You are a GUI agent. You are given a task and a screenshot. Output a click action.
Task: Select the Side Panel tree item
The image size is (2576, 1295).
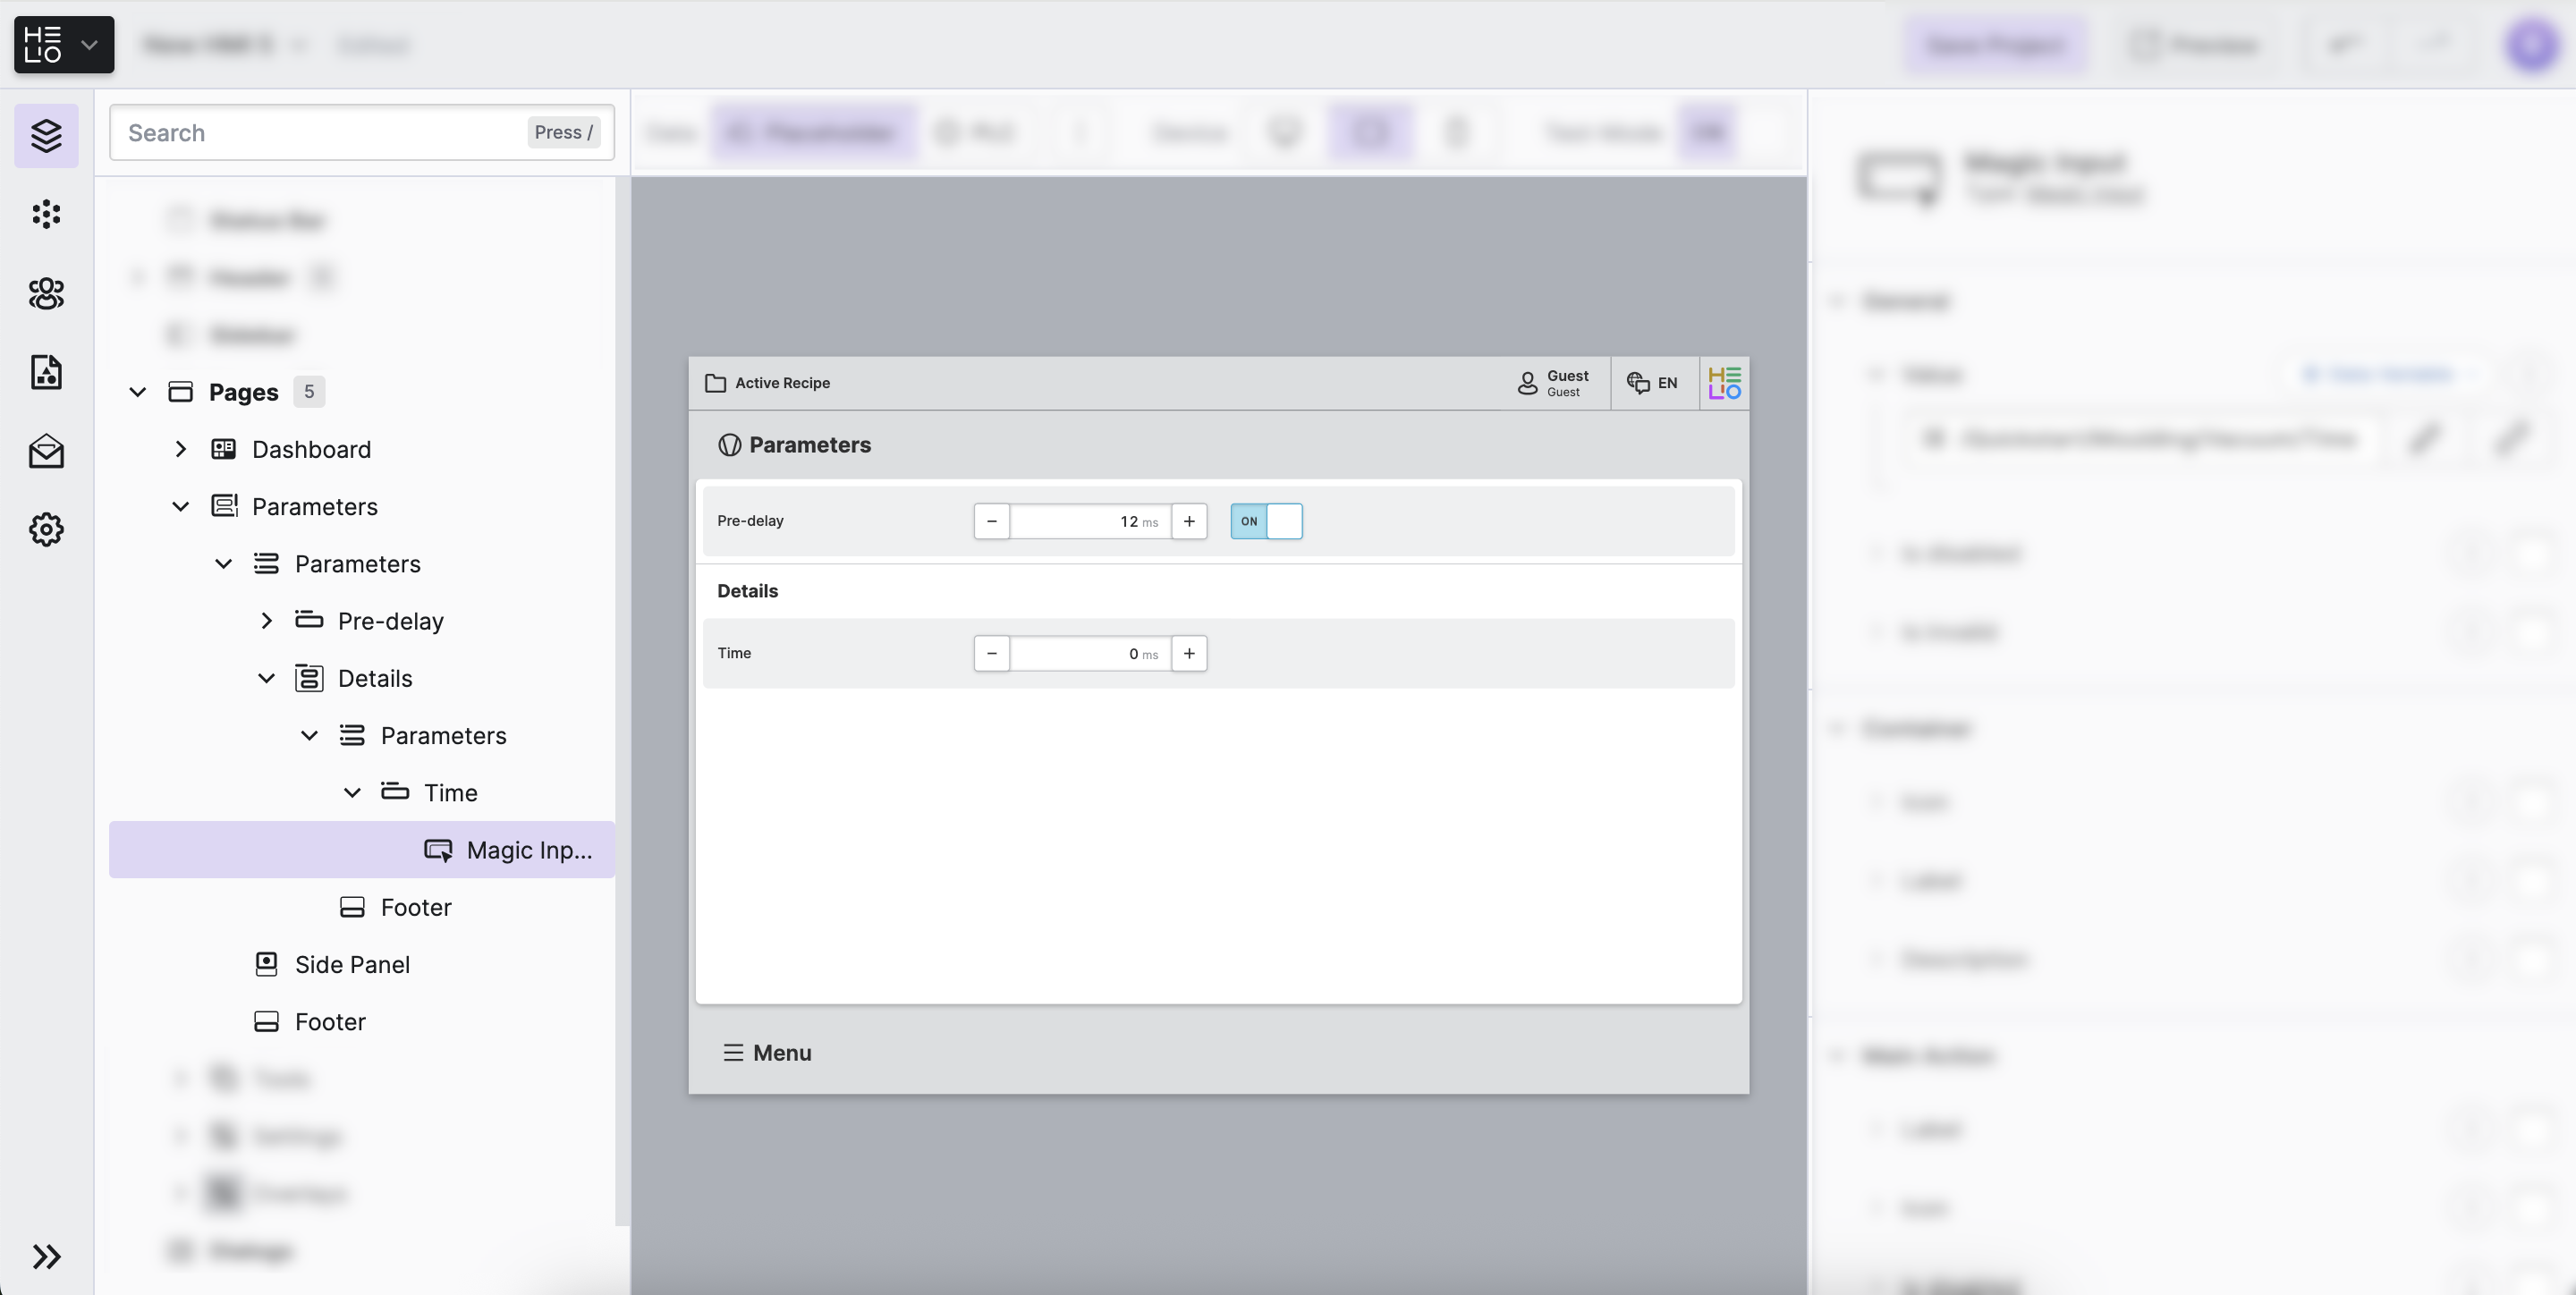pyautogui.click(x=352, y=964)
